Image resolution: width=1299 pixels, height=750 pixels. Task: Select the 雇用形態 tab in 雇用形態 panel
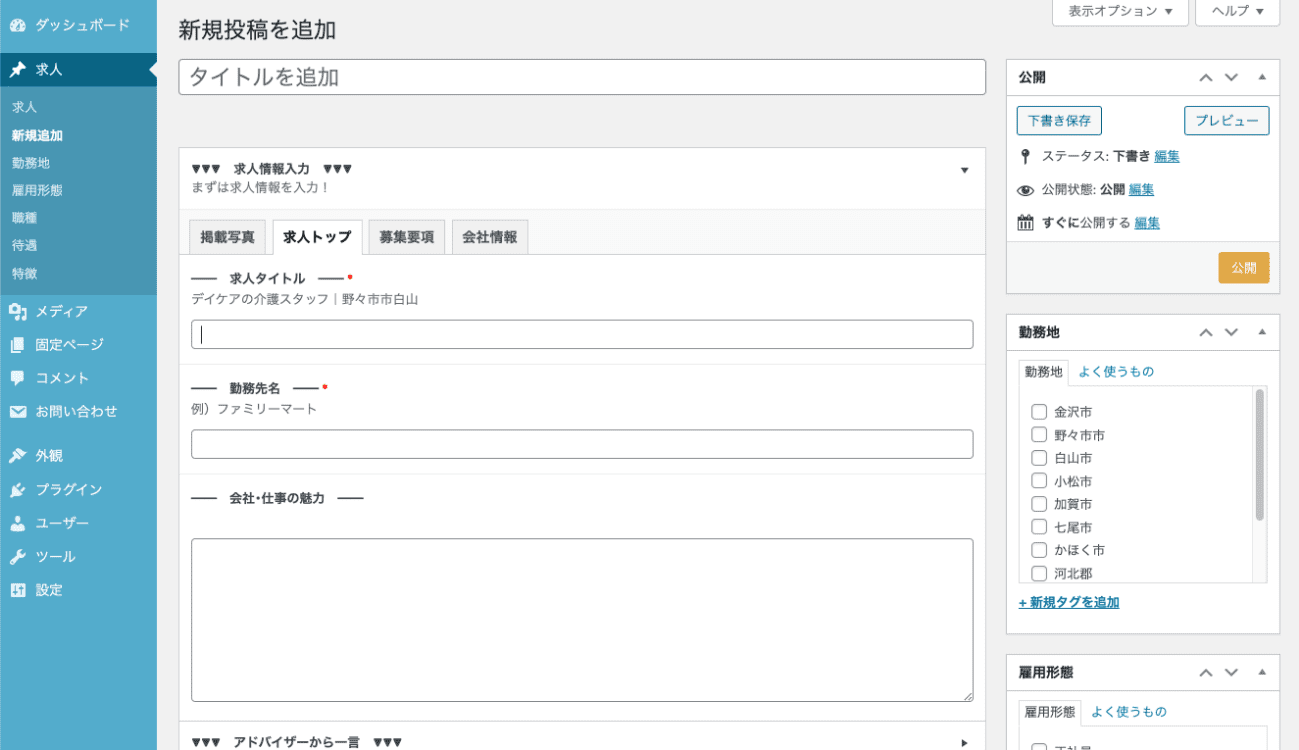1050,712
